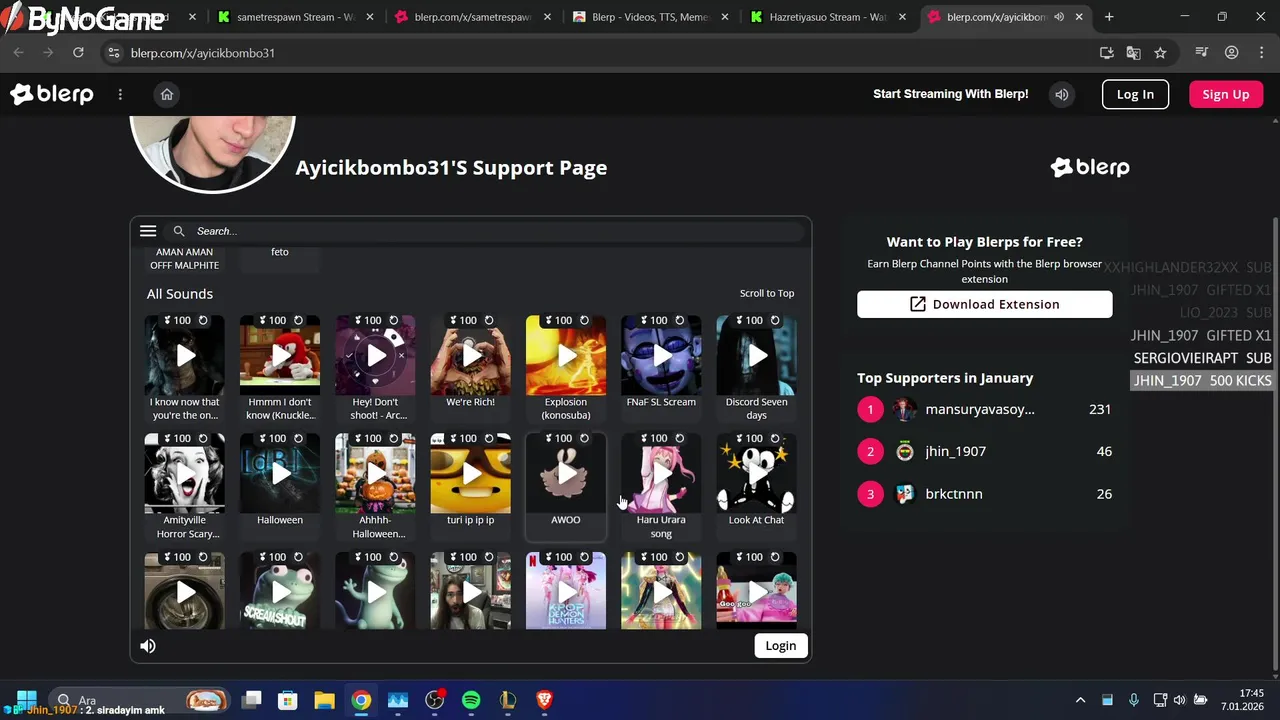Select supporter "jhin_1907" in Top Supporters

[x=985, y=451]
